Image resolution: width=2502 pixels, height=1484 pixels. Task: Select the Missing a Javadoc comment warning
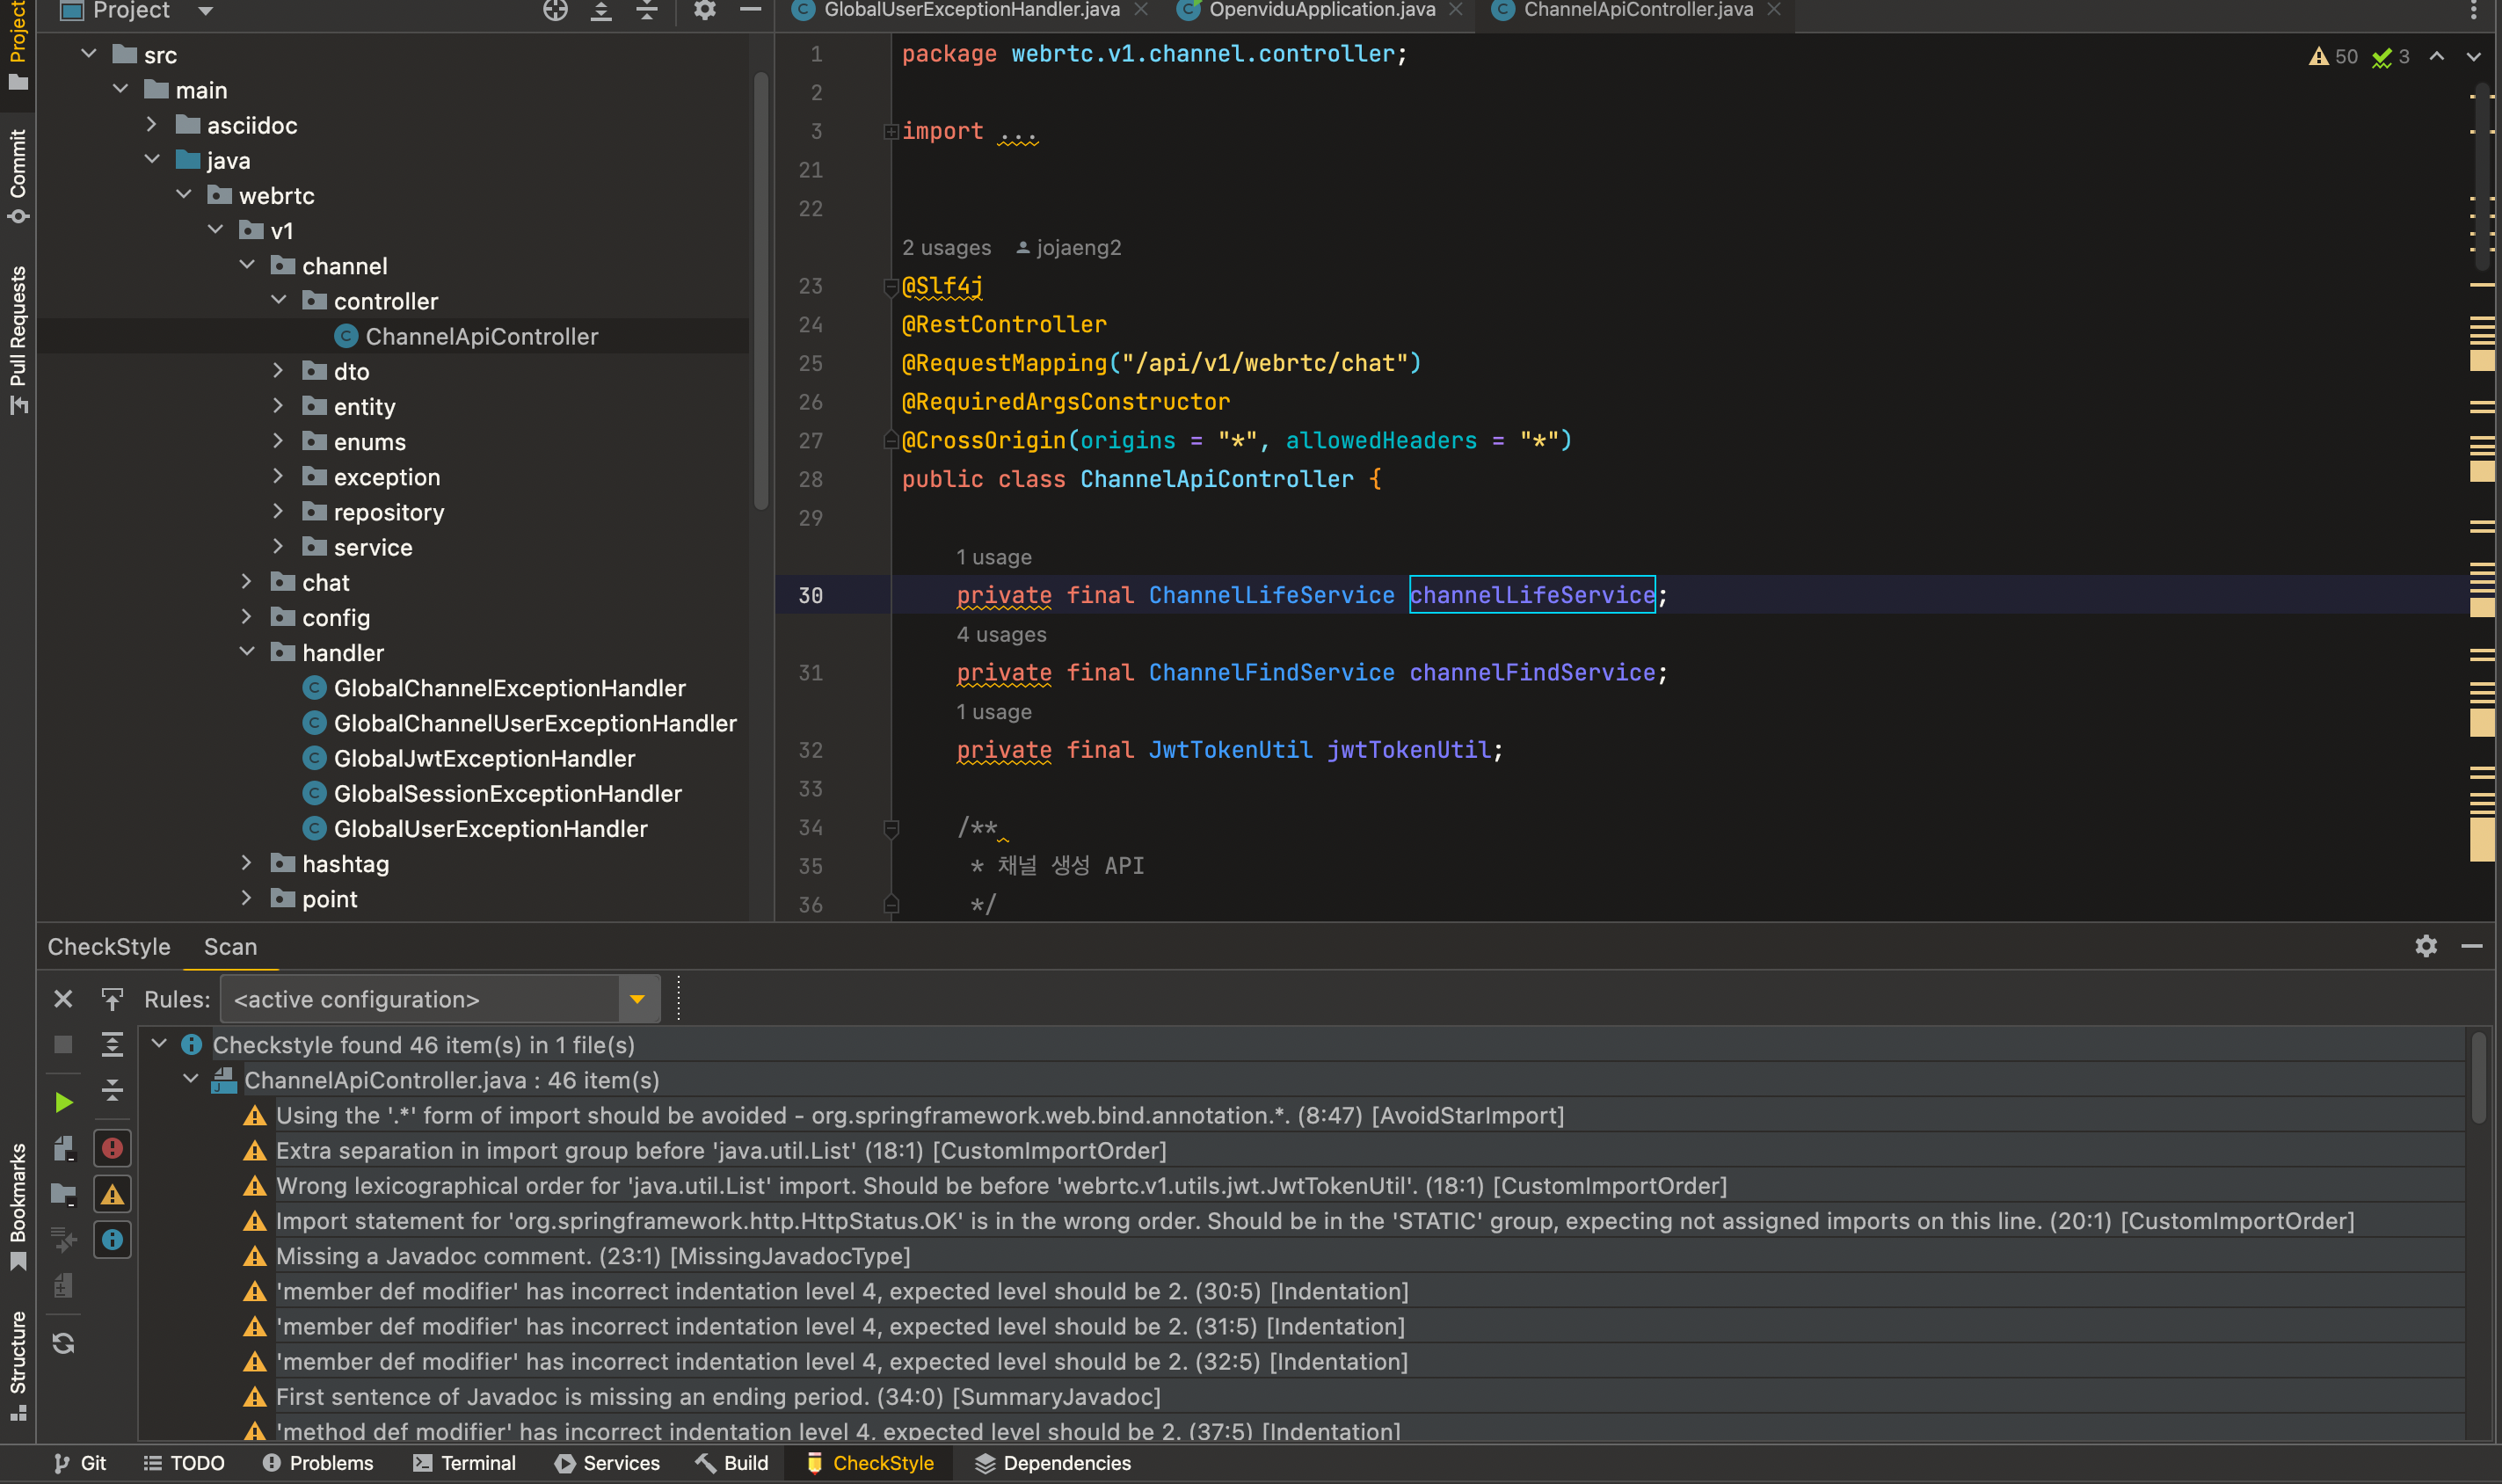tap(592, 1256)
